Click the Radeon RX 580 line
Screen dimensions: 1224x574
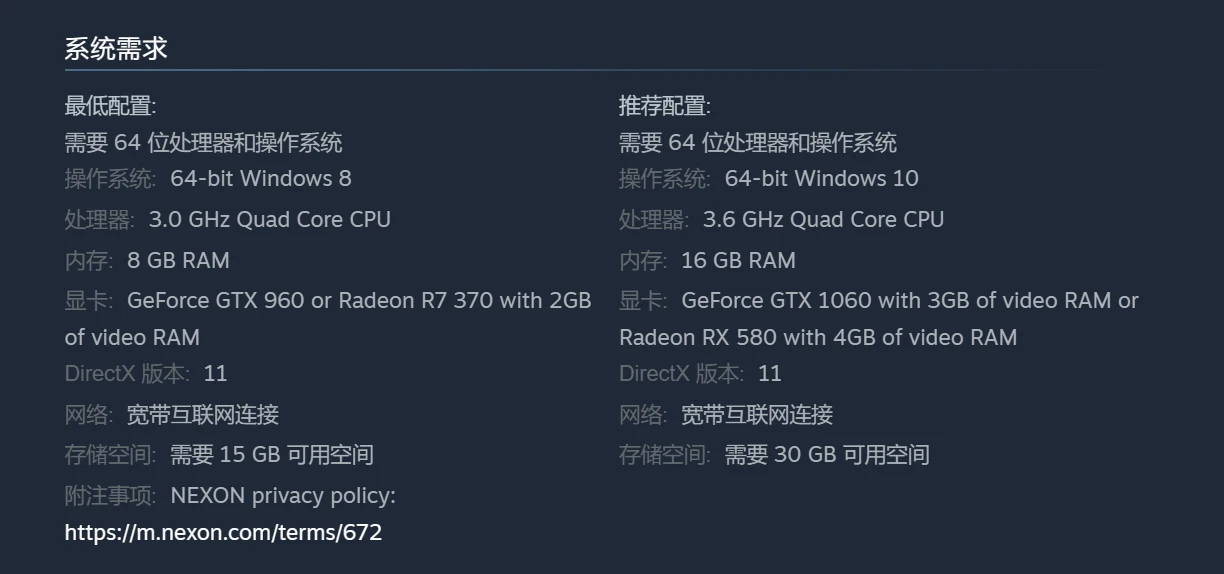coord(817,337)
